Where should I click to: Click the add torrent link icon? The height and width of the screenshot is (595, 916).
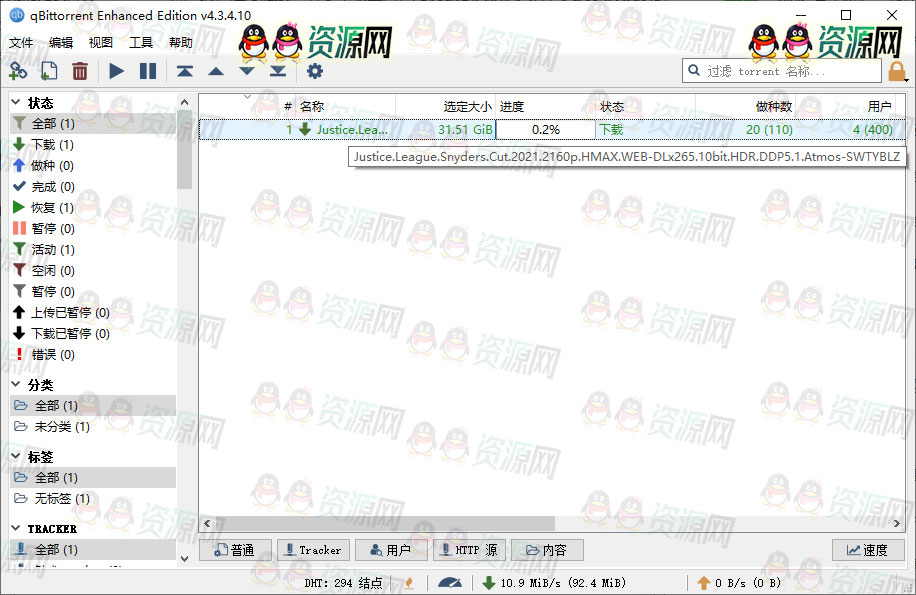pos(18,71)
